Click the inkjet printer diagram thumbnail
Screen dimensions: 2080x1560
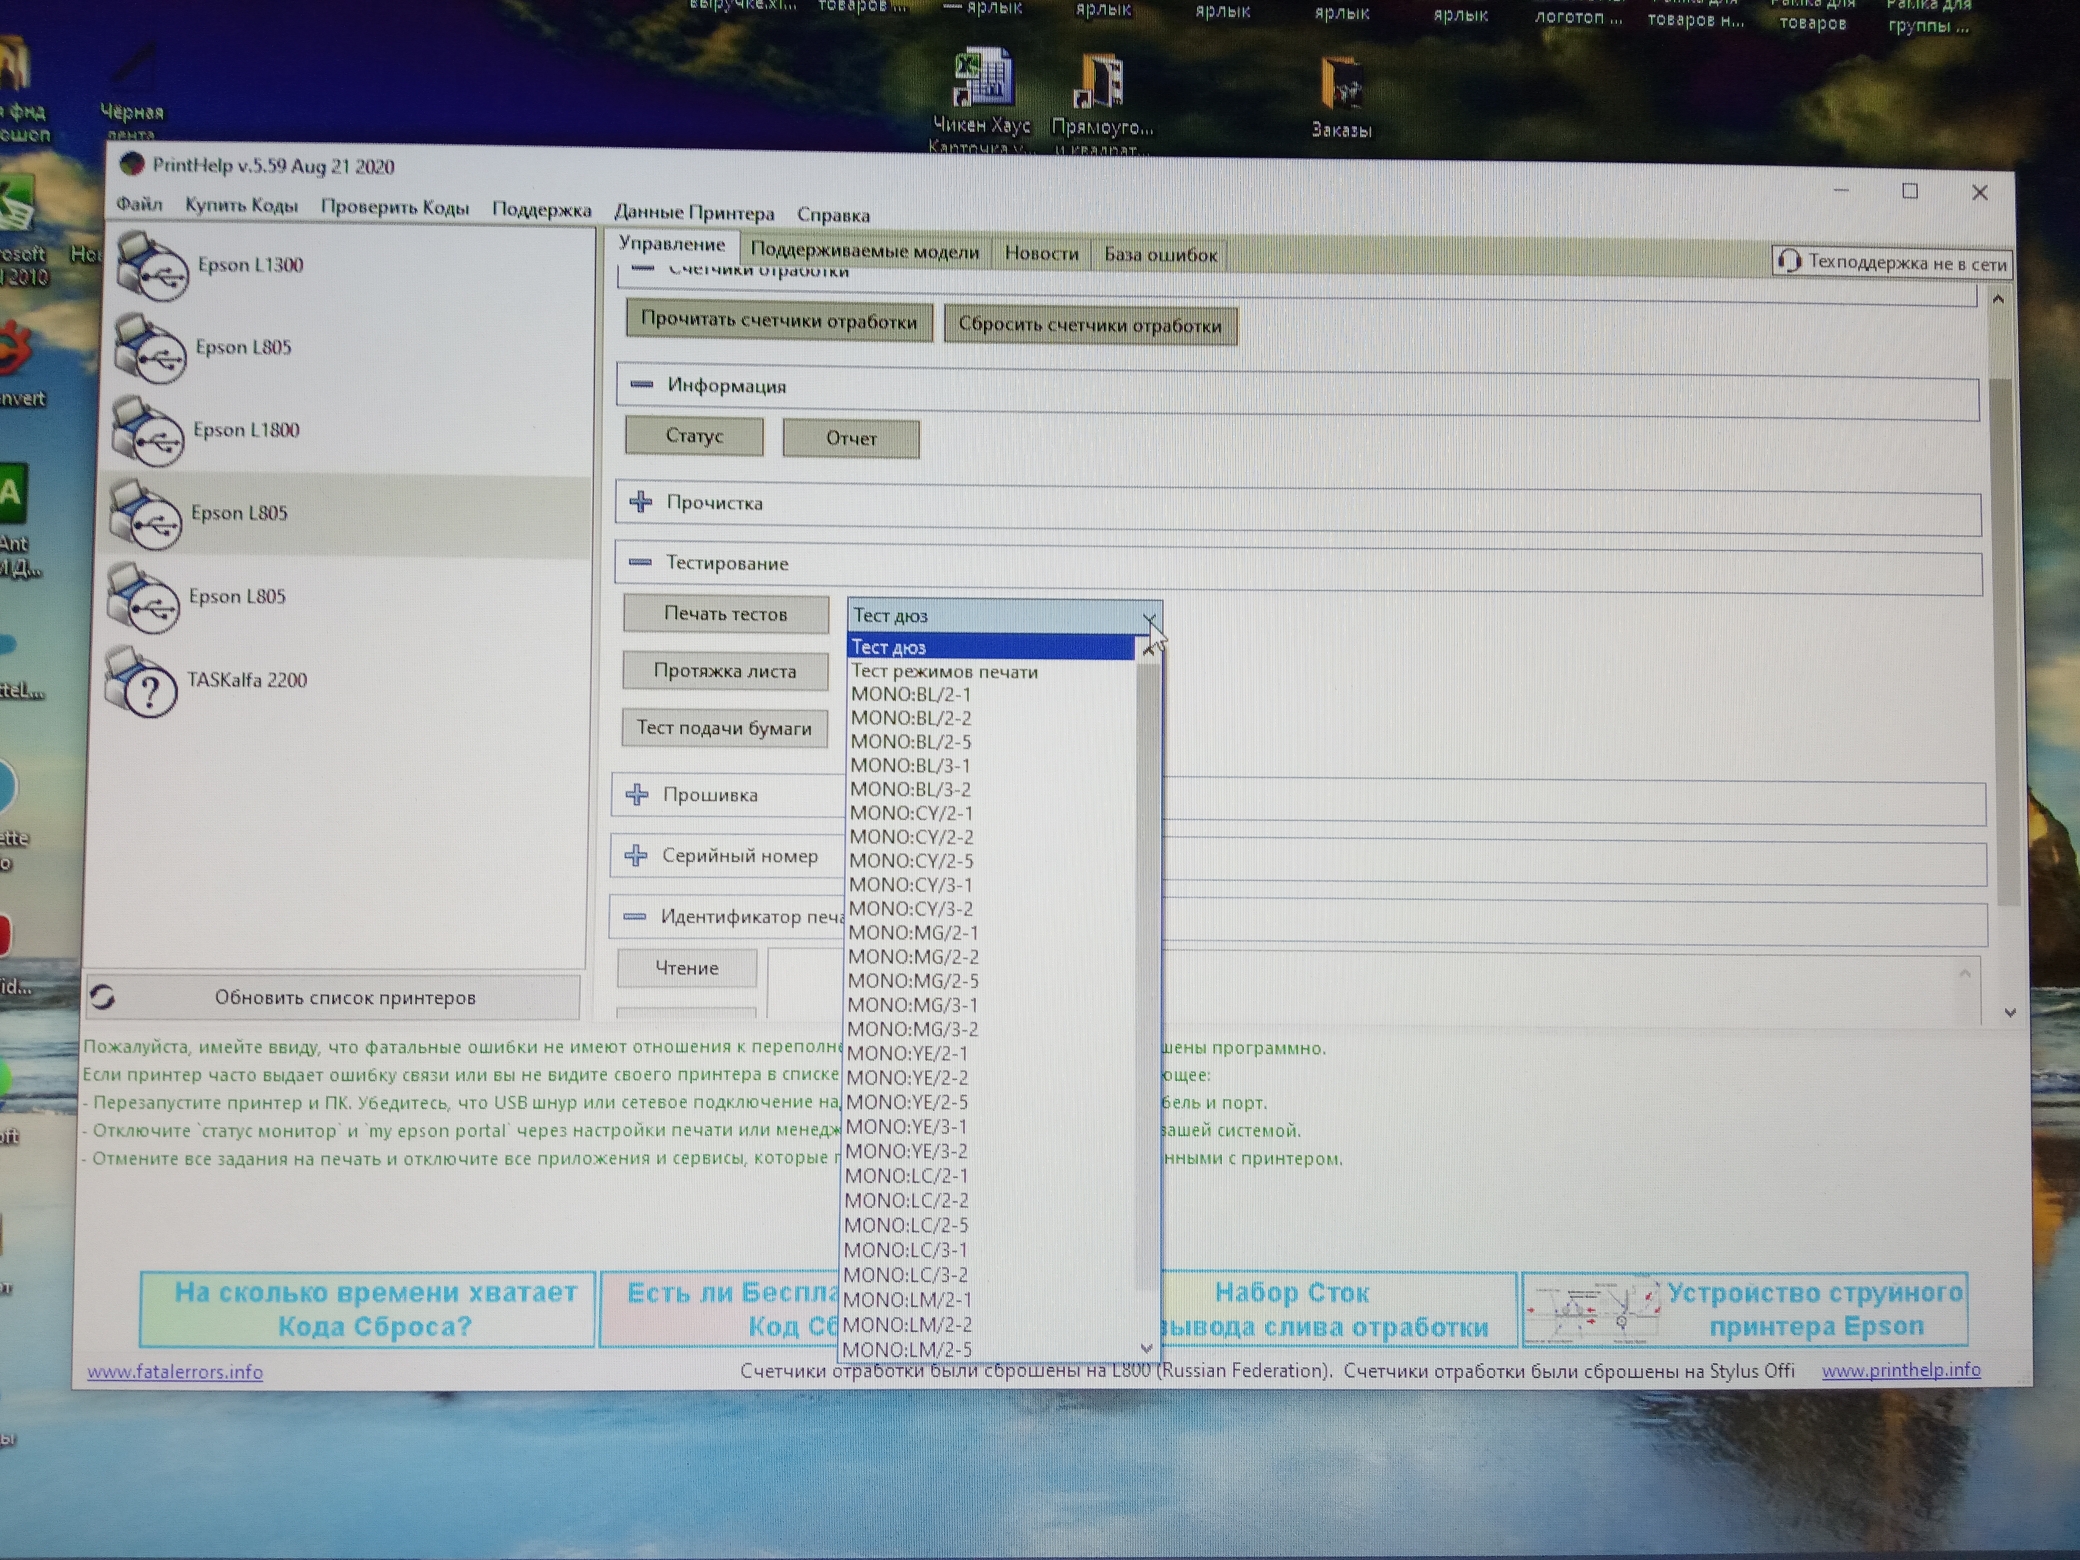click(1592, 1310)
